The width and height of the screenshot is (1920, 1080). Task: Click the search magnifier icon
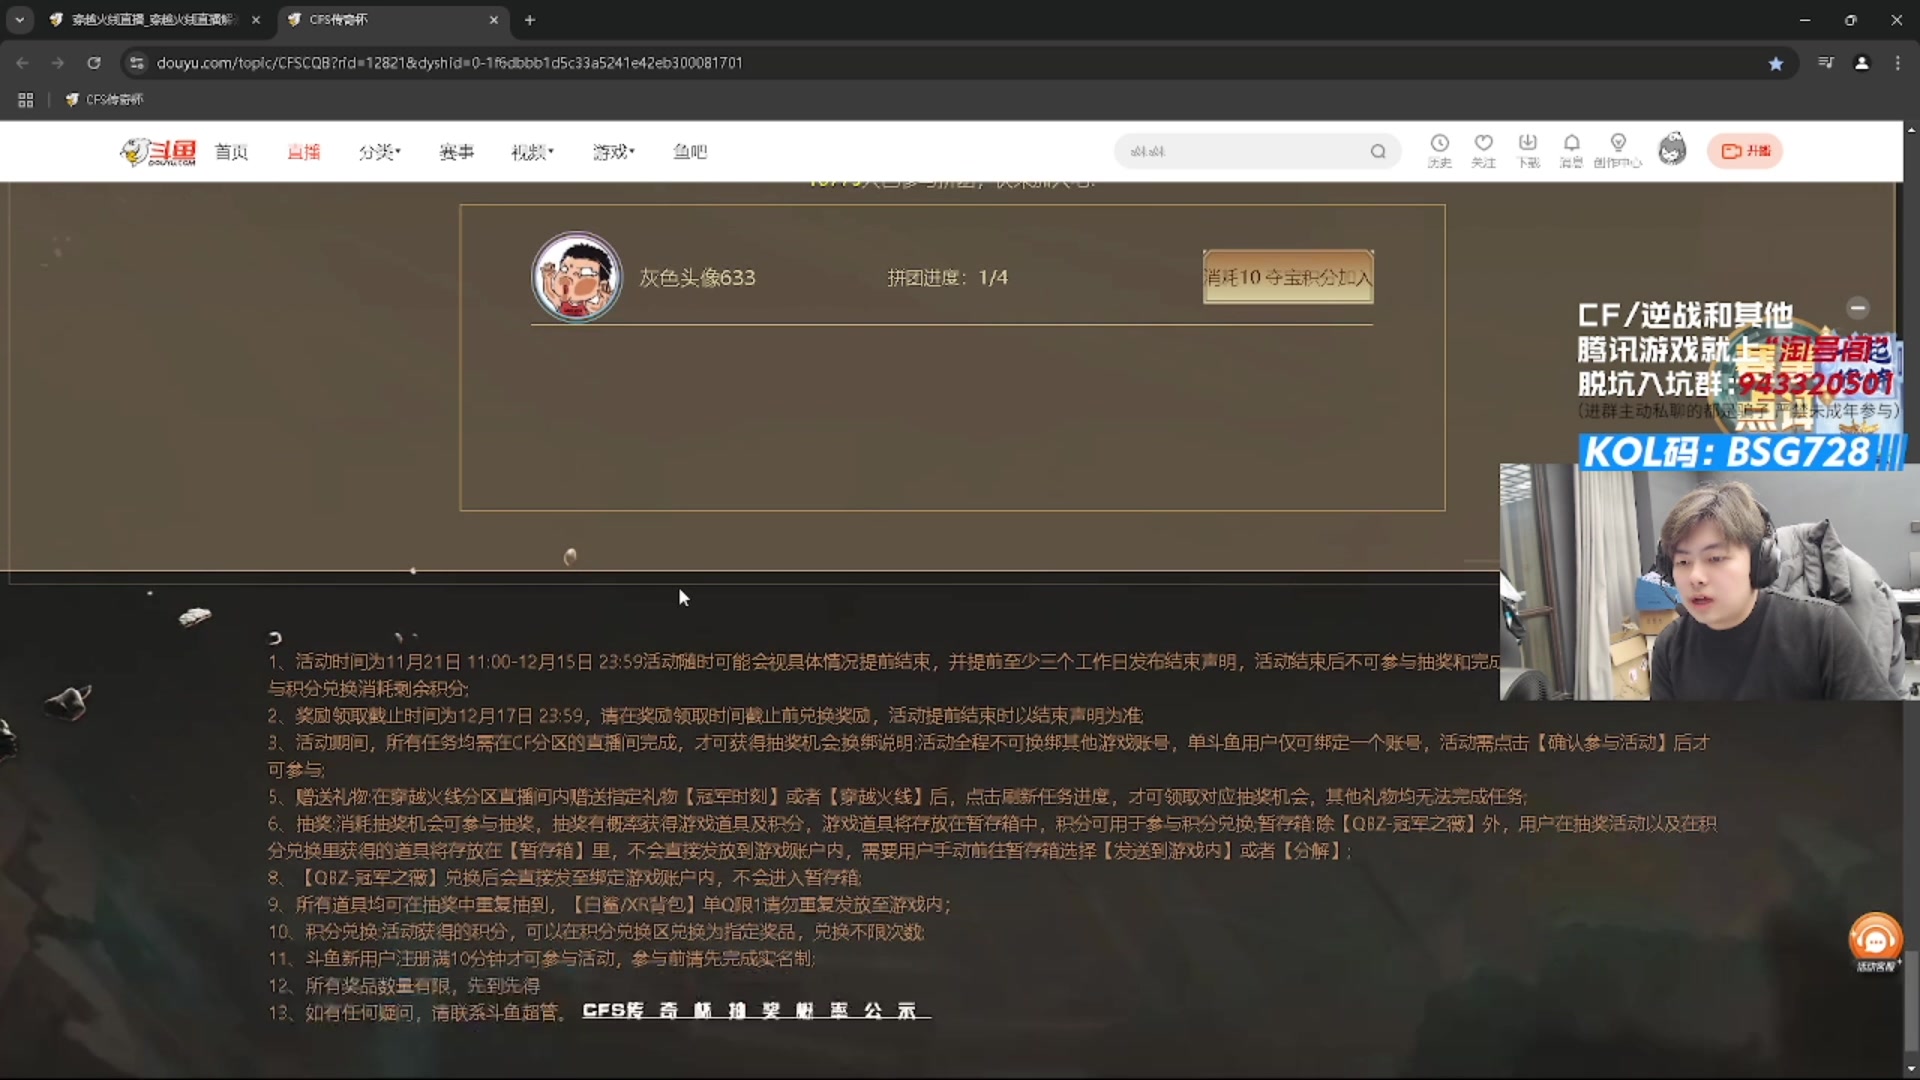[1378, 152]
